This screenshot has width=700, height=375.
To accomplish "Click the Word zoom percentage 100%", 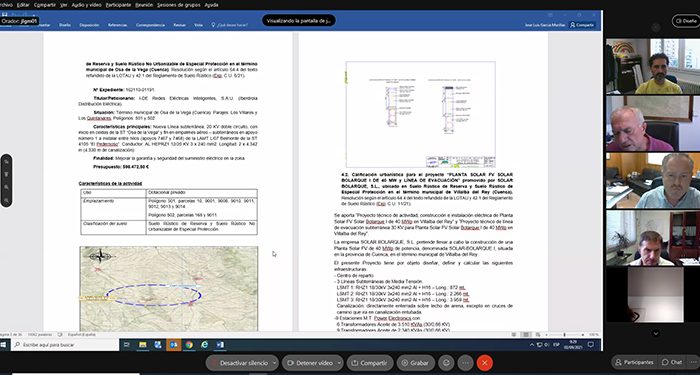I will pyautogui.click(x=594, y=334).
